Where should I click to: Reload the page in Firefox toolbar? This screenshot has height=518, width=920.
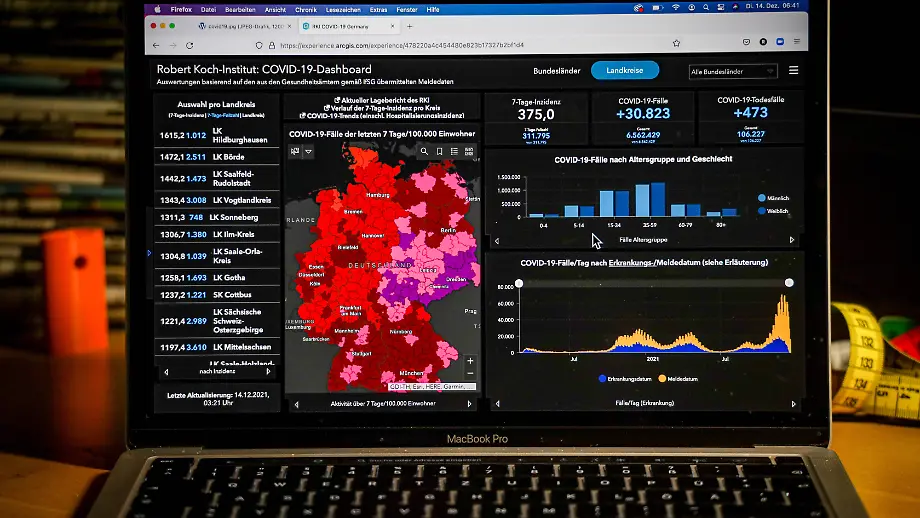click(189, 45)
